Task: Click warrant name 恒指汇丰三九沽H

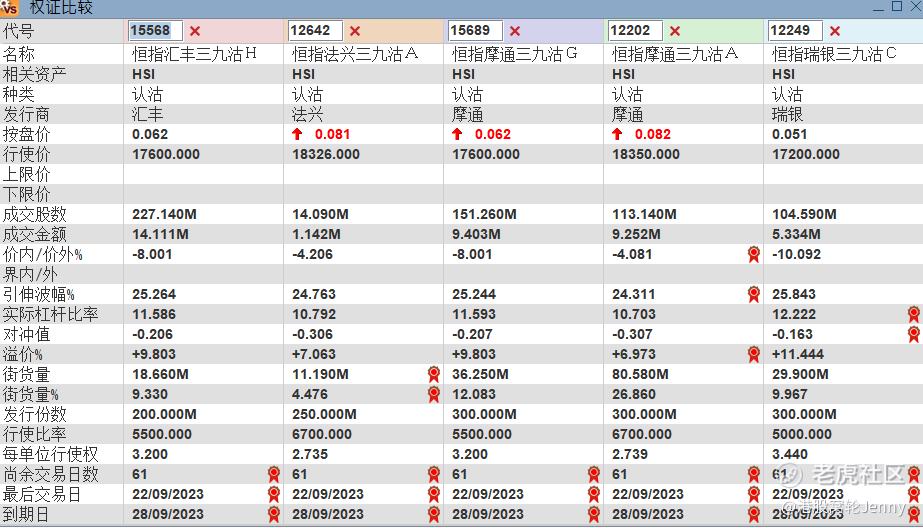Action: pos(194,54)
